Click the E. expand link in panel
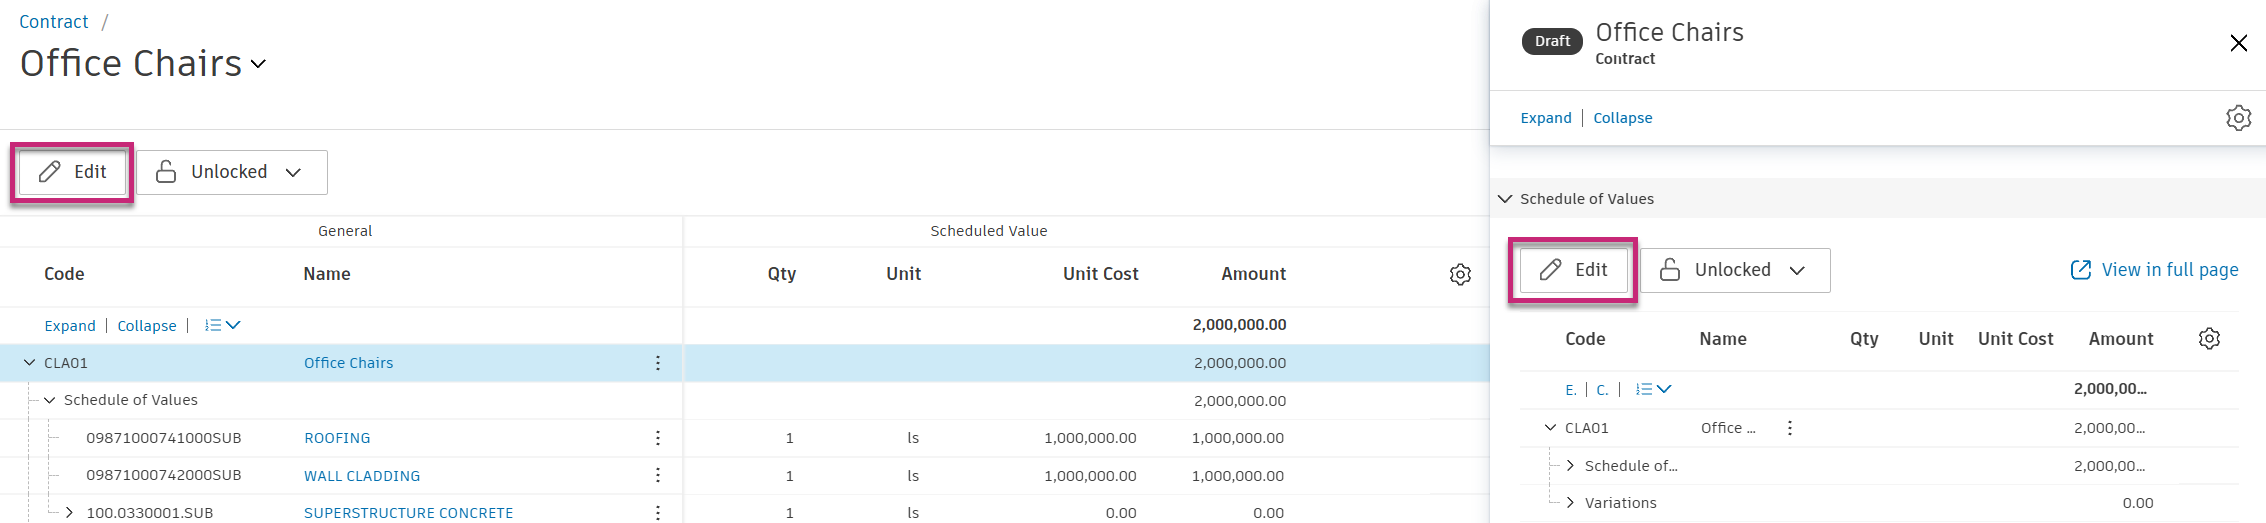Screen dimensions: 2266x523 coord(1571,390)
